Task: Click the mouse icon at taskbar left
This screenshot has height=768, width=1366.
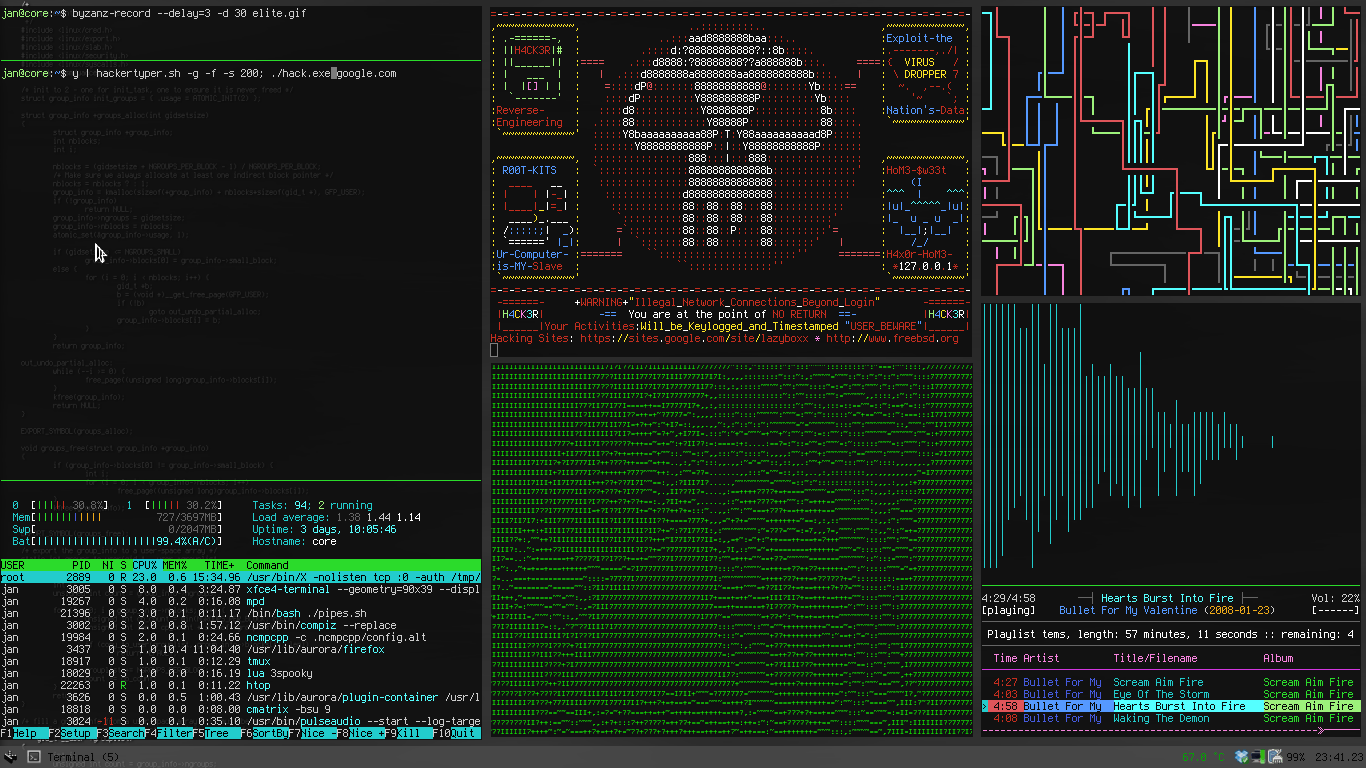Action: pyautogui.click(x=9, y=757)
